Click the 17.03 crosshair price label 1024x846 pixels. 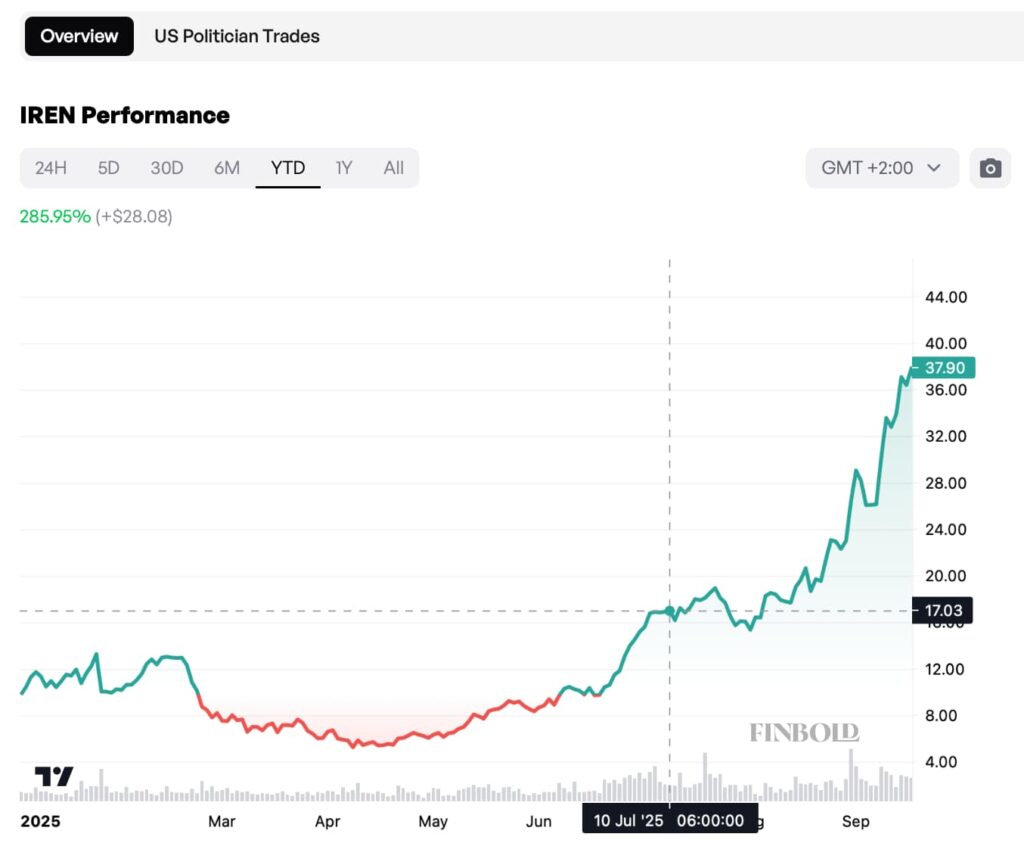click(942, 610)
